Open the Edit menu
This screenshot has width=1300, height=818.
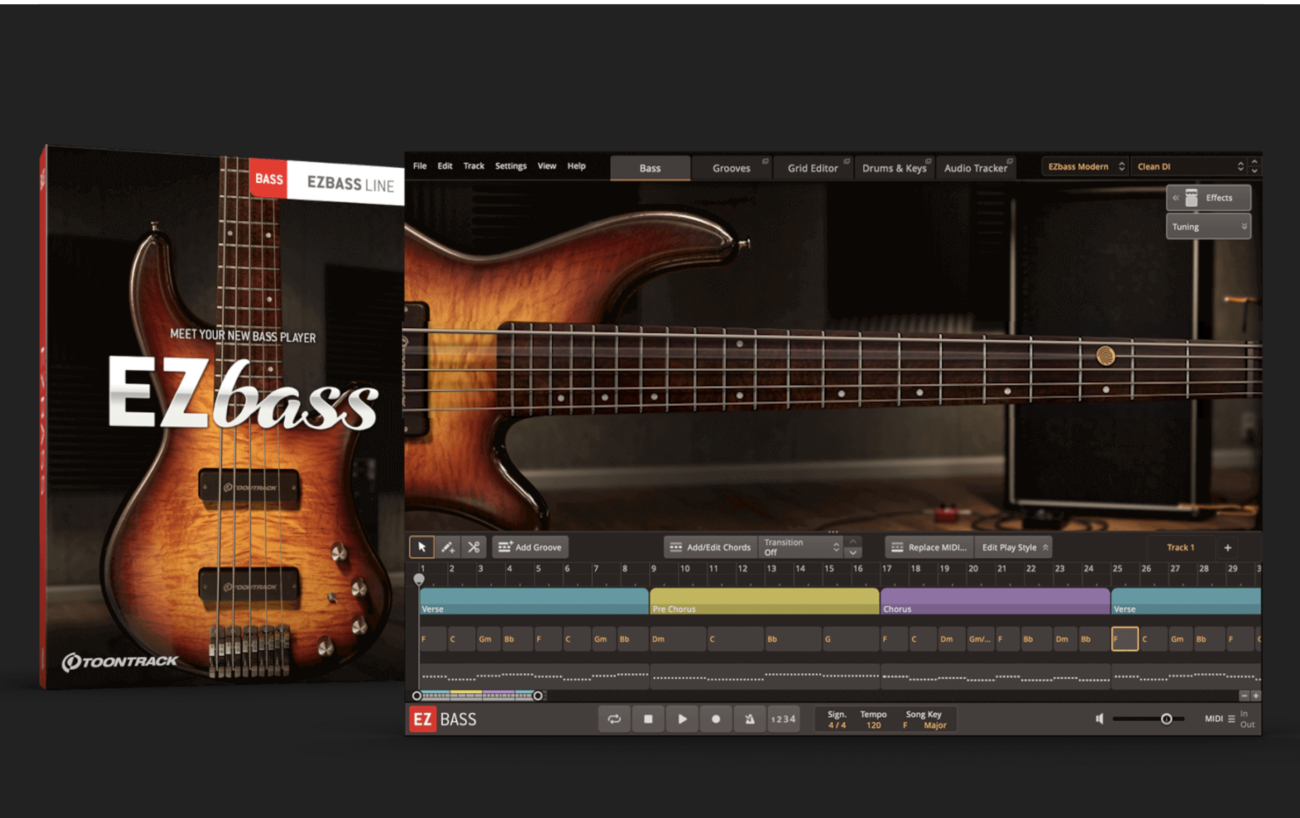coord(445,166)
